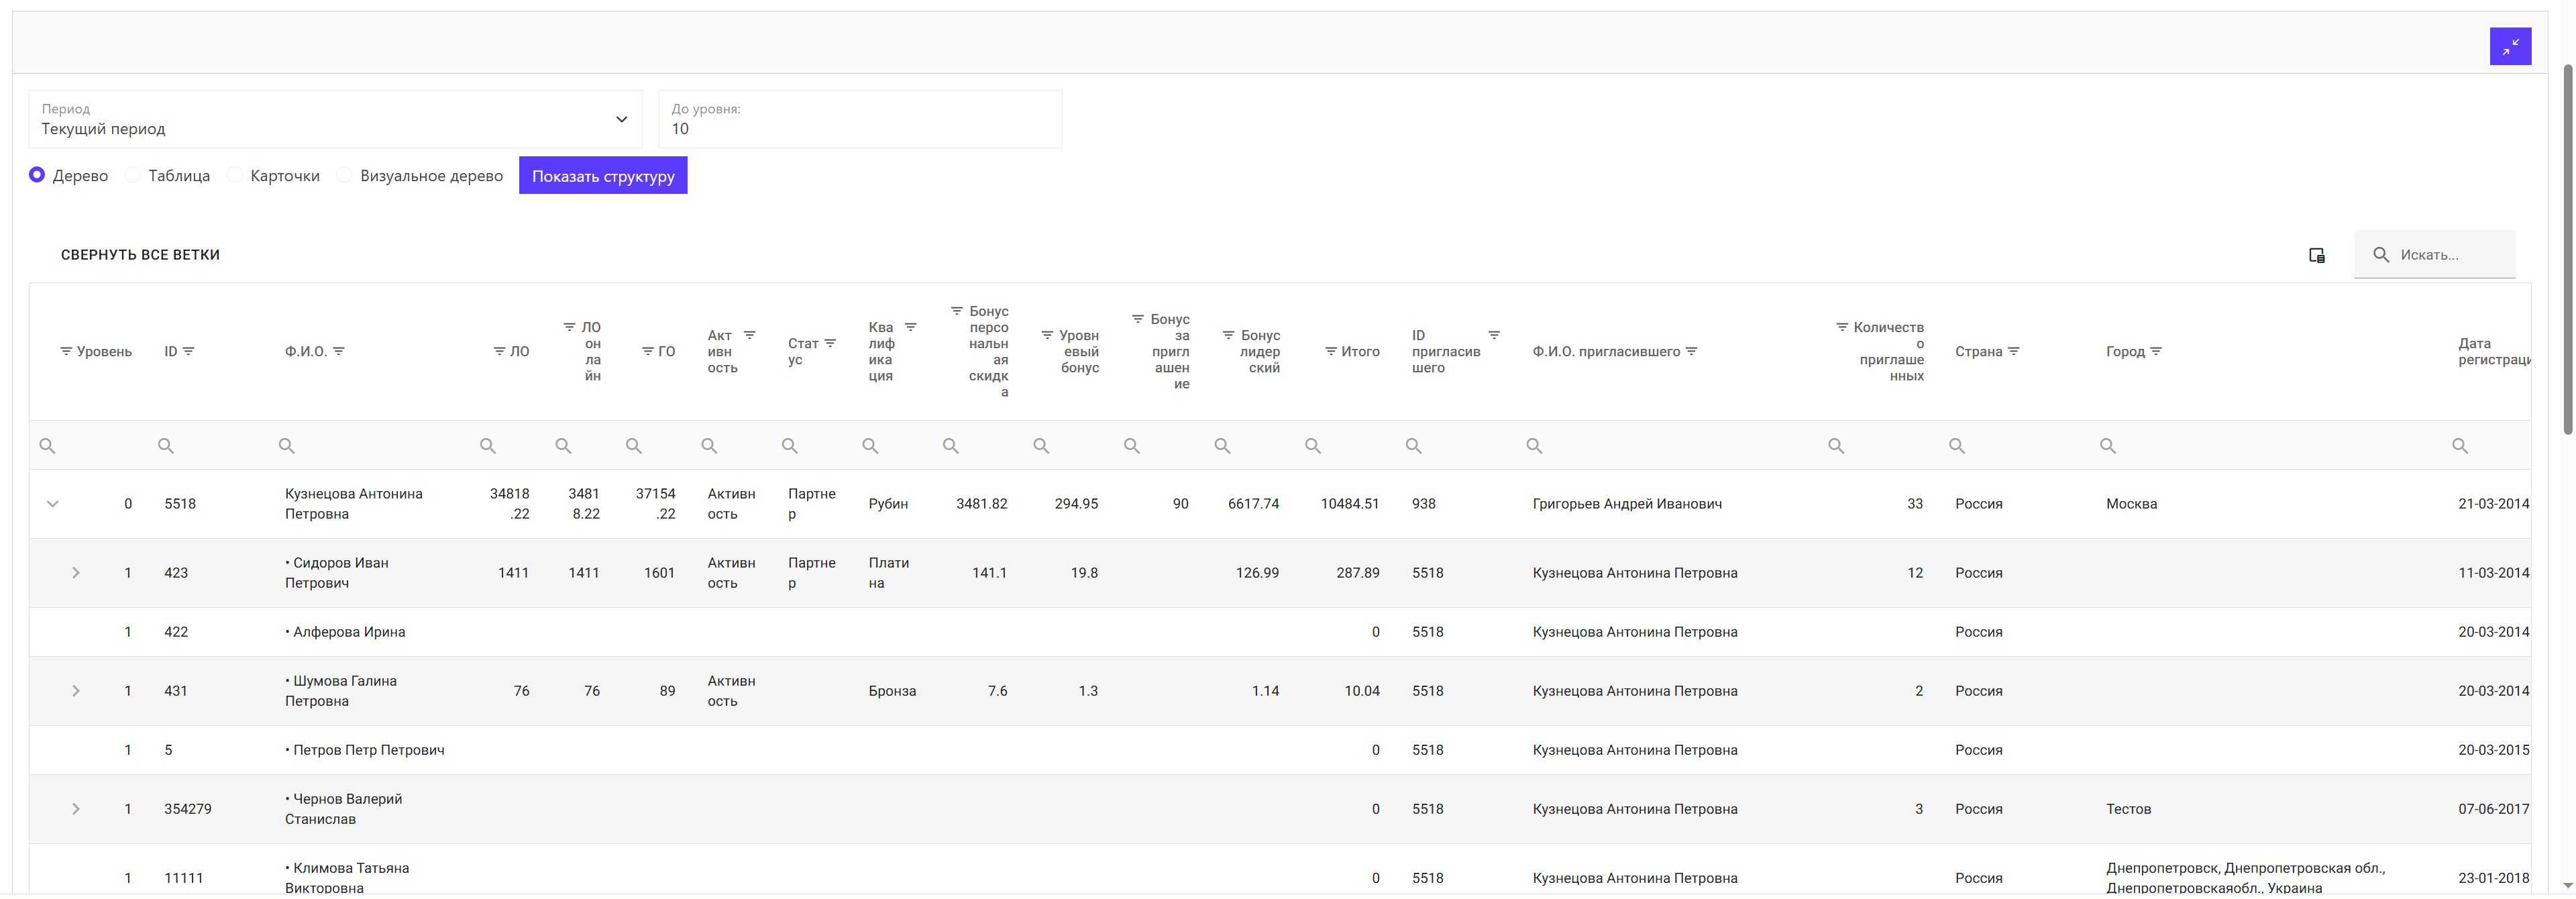2576x899 pixels.
Task: Click filter icon on Ф.И.О. column
Action: (x=339, y=351)
